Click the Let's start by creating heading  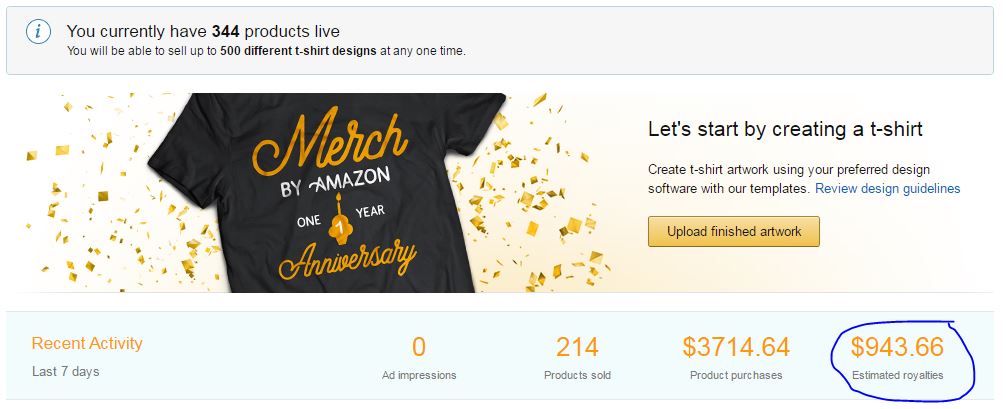[785, 129]
